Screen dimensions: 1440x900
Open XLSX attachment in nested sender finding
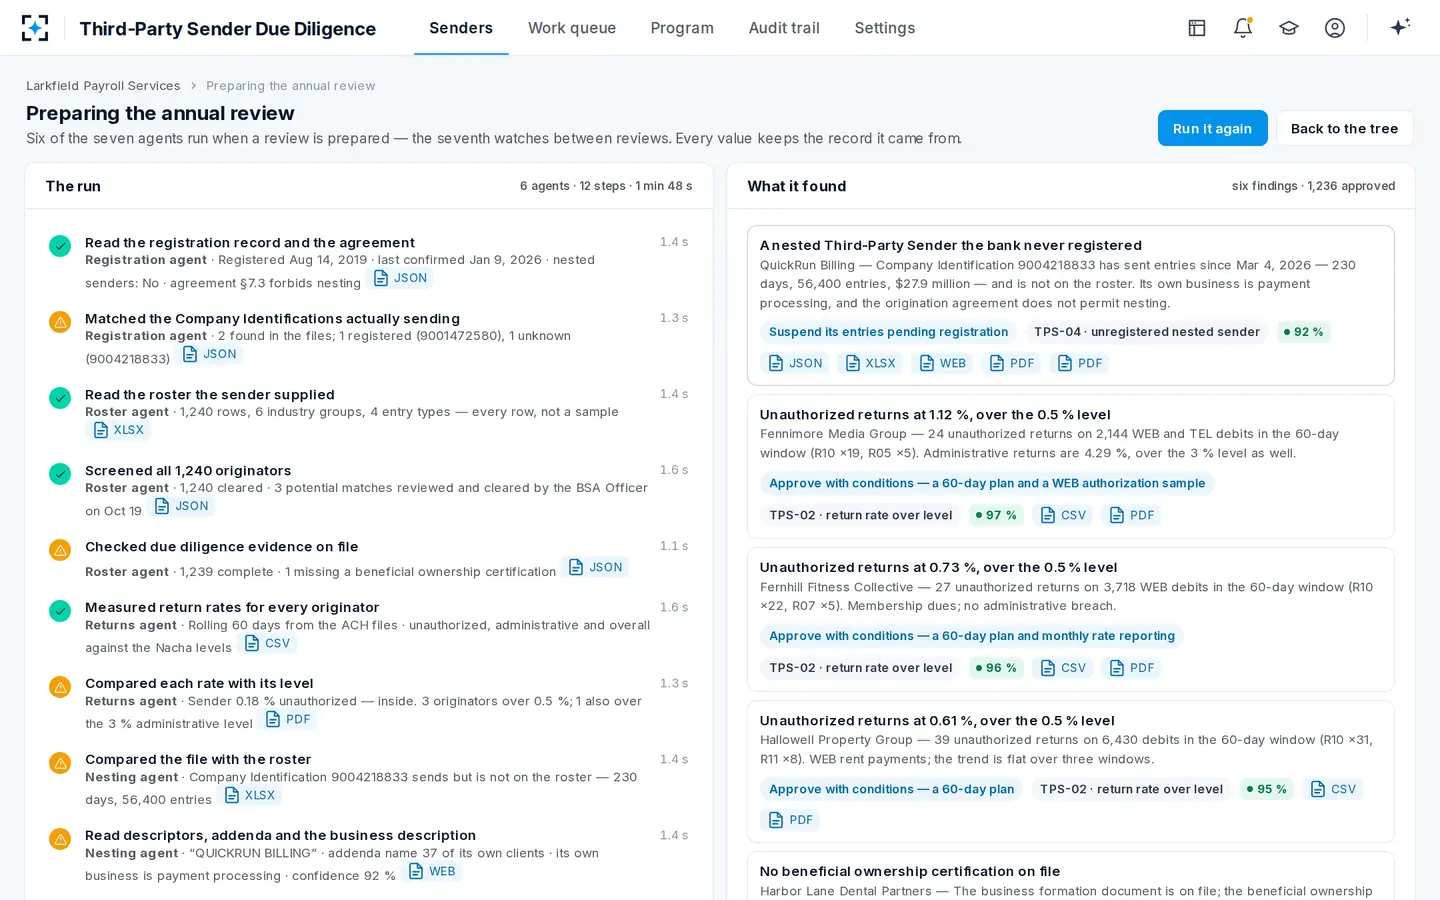click(x=871, y=363)
